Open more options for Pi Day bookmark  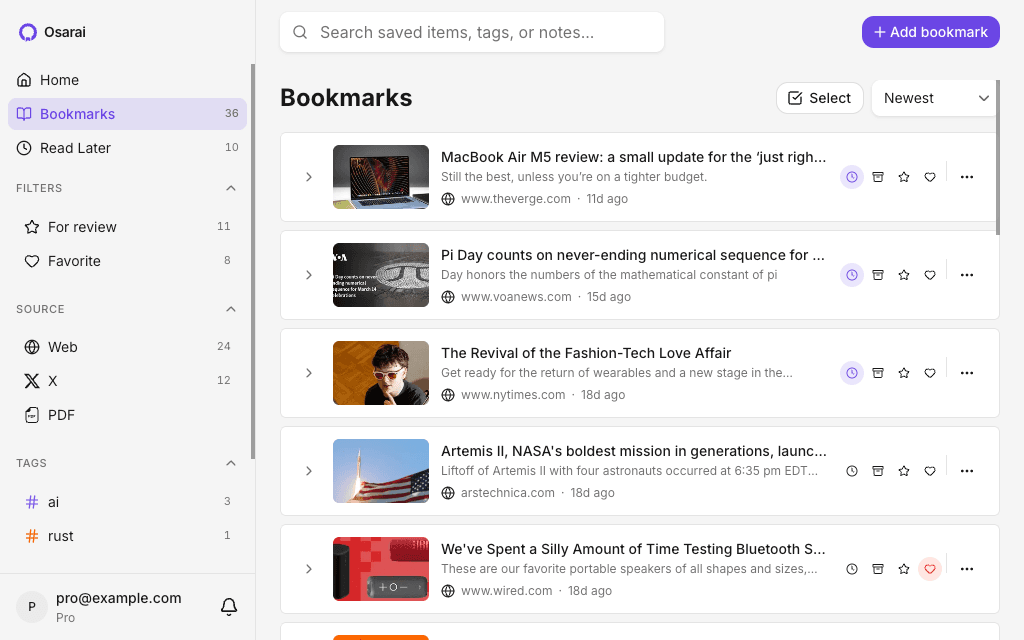pyautogui.click(x=966, y=275)
